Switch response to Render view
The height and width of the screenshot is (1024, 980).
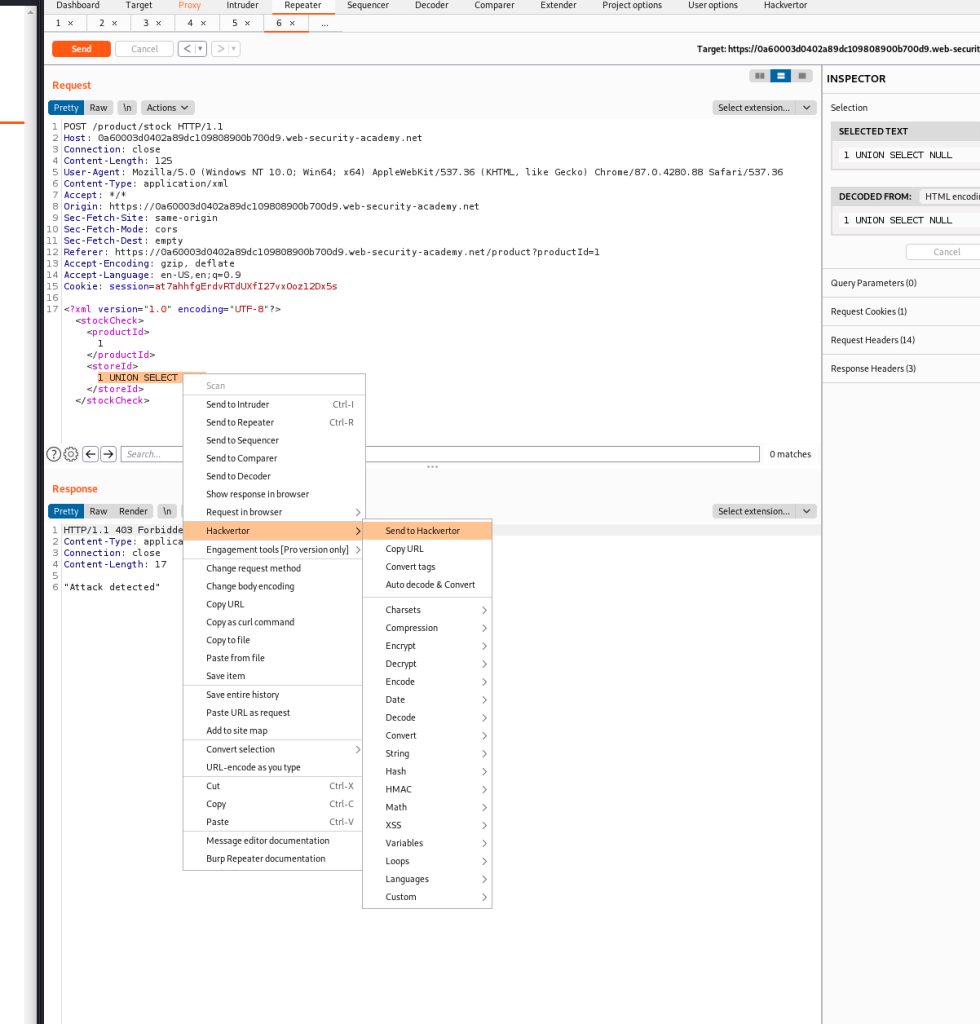click(x=133, y=511)
